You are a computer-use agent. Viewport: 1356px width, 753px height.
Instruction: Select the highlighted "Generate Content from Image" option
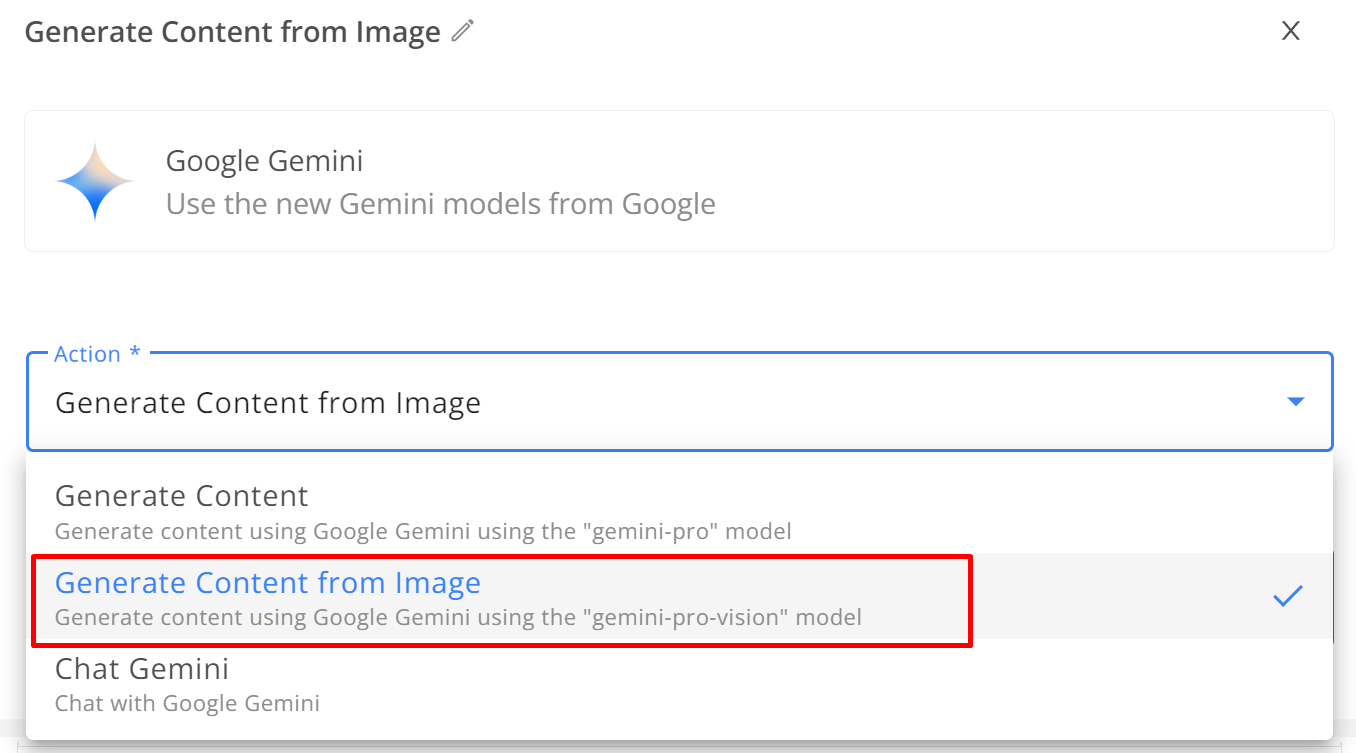click(x=679, y=597)
